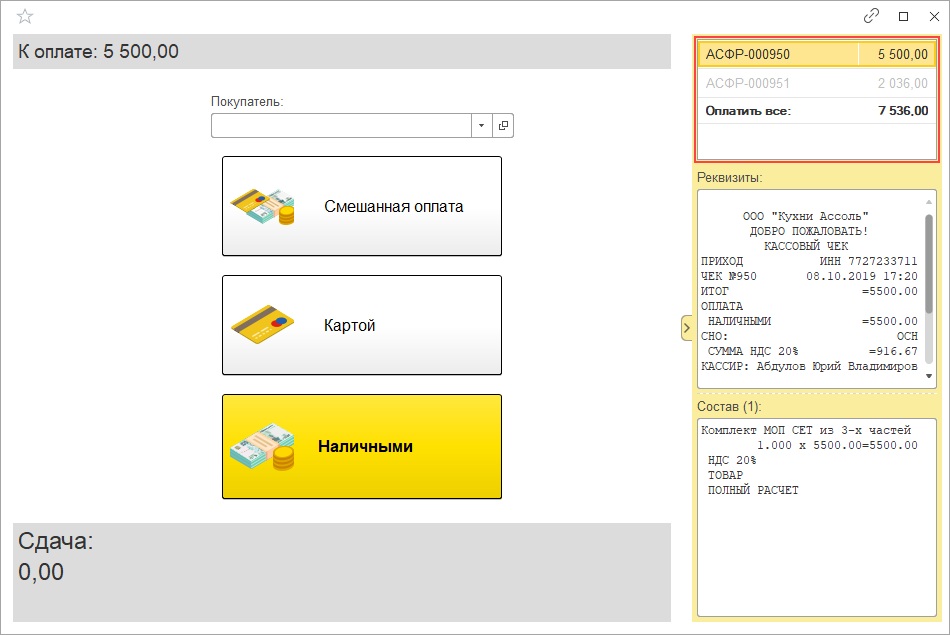Maximize the payment window

pyautogui.click(x=903, y=16)
